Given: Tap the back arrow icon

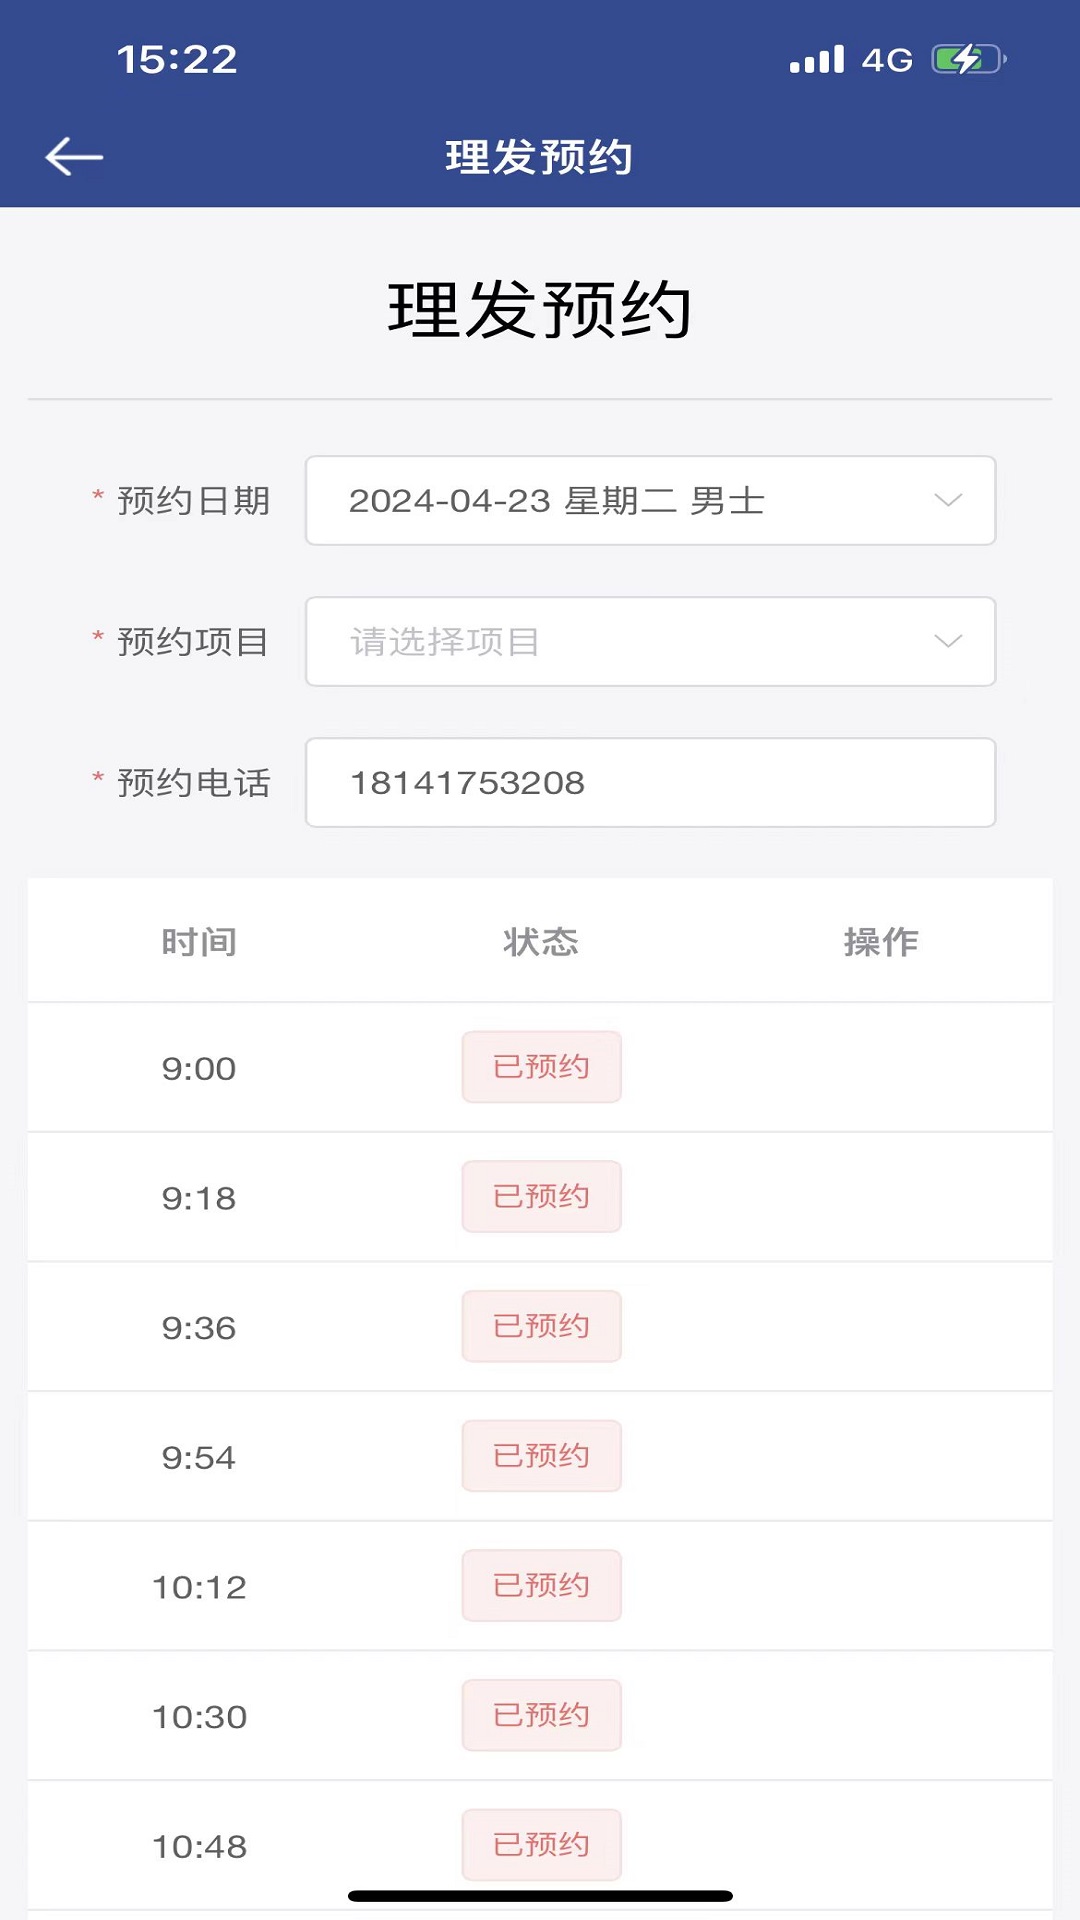Looking at the screenshot, I should (74, 157).
